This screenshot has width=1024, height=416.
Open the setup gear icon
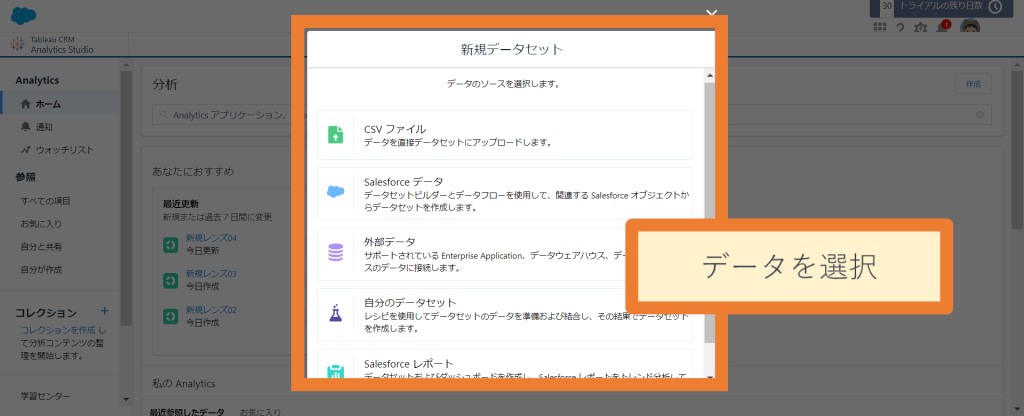920,27
